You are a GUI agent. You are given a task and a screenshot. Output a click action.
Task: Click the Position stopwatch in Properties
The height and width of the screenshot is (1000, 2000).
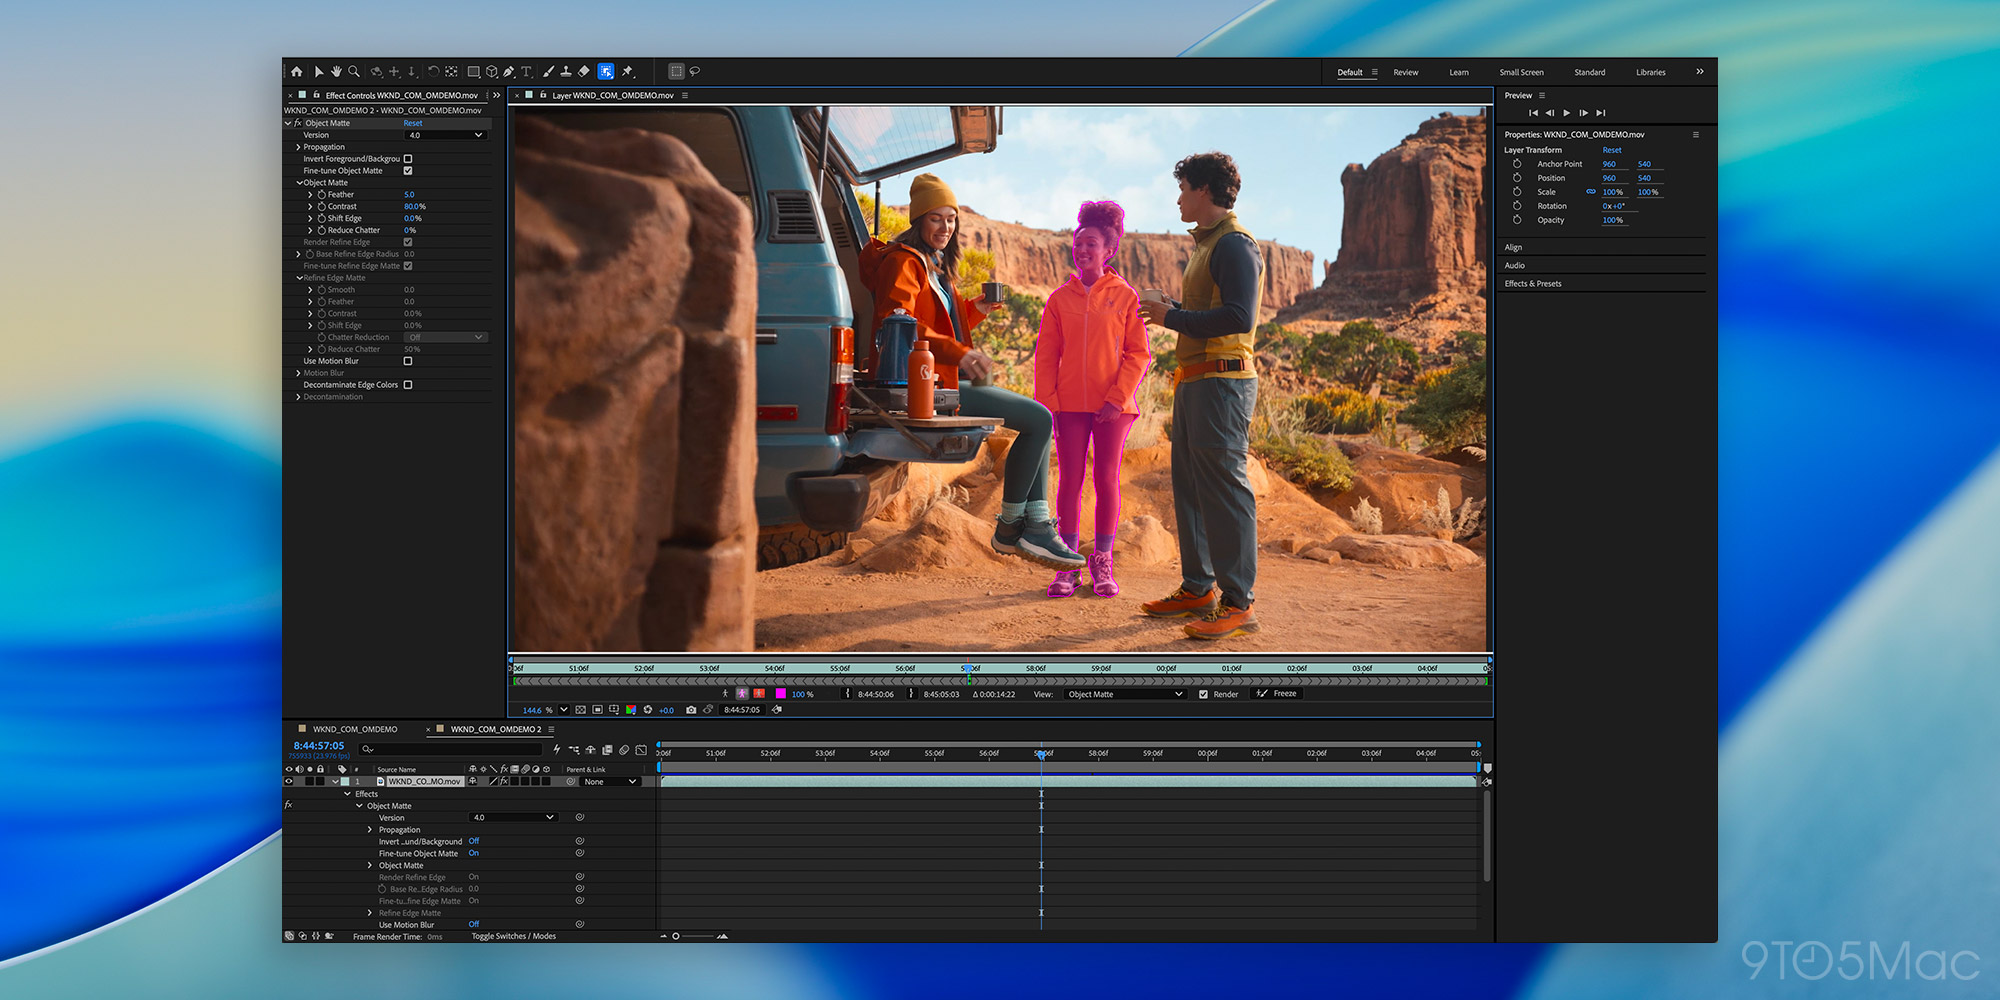1517,178
